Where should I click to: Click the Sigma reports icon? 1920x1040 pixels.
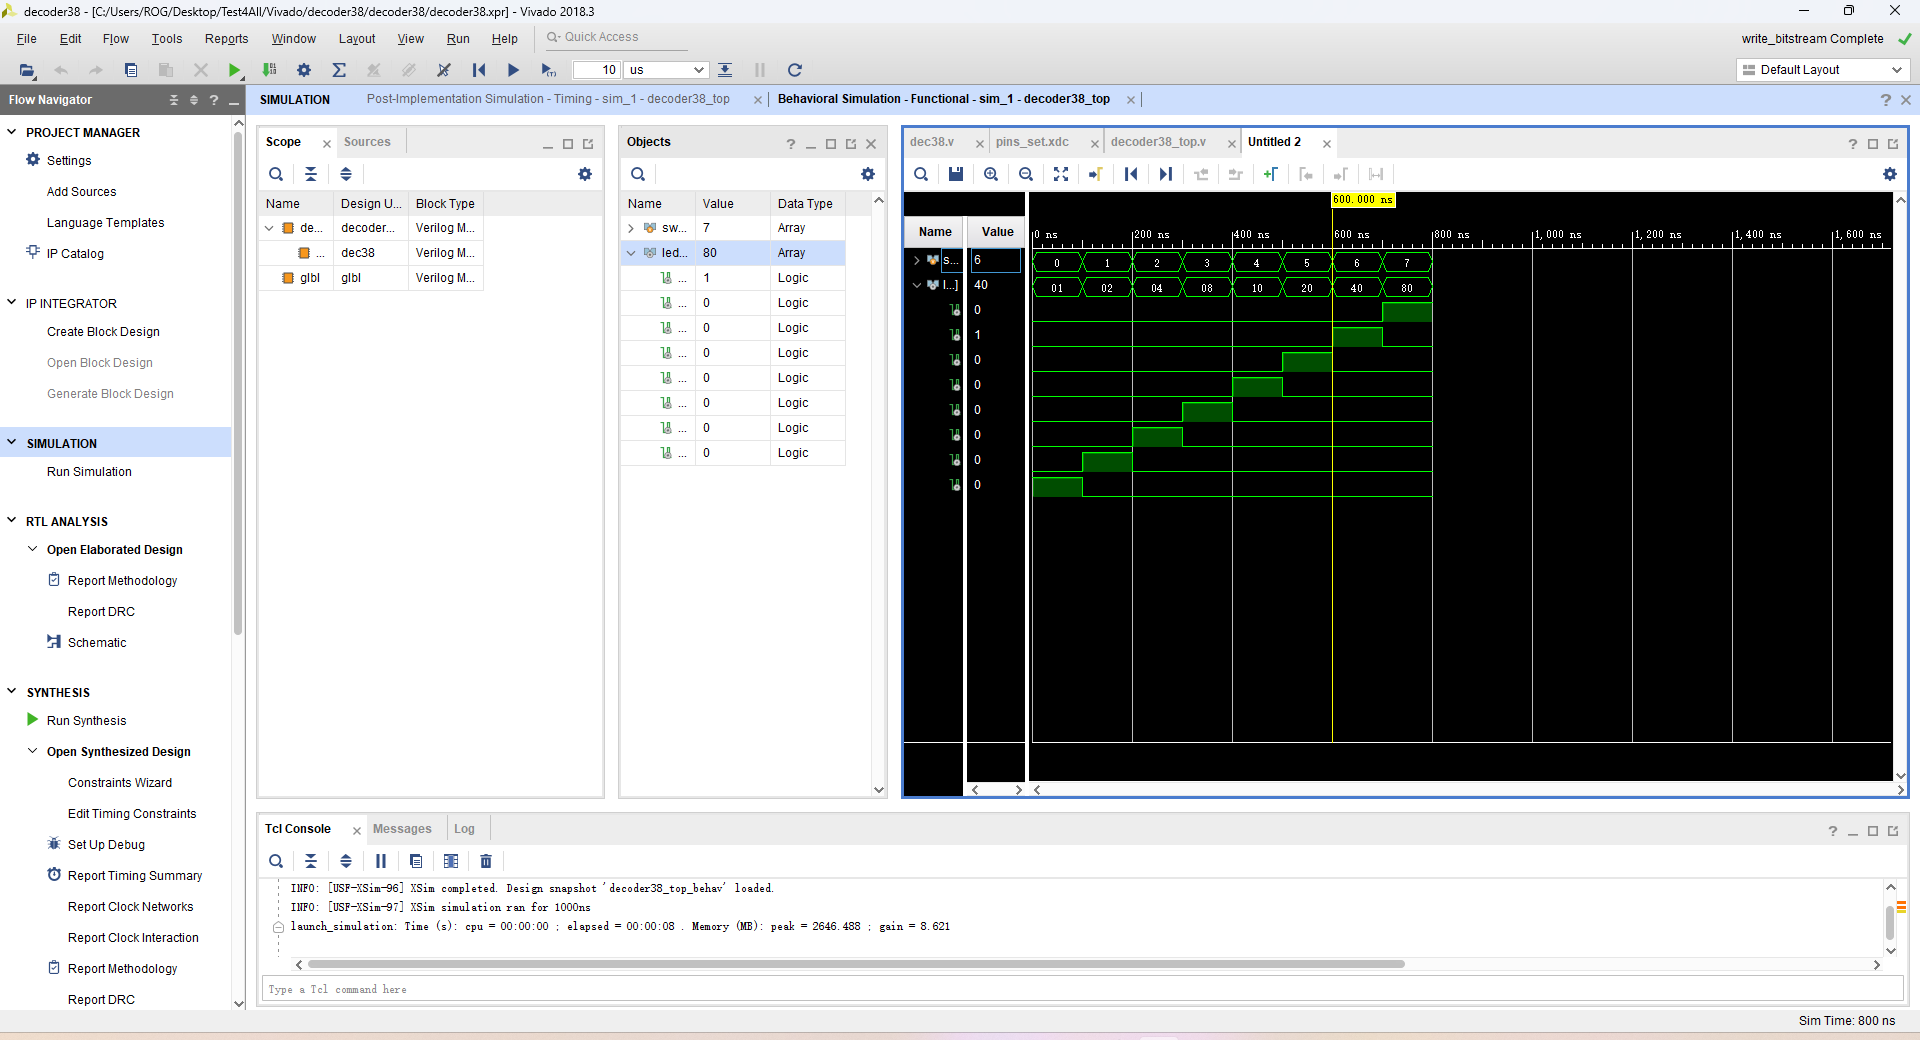pos(339,70)
